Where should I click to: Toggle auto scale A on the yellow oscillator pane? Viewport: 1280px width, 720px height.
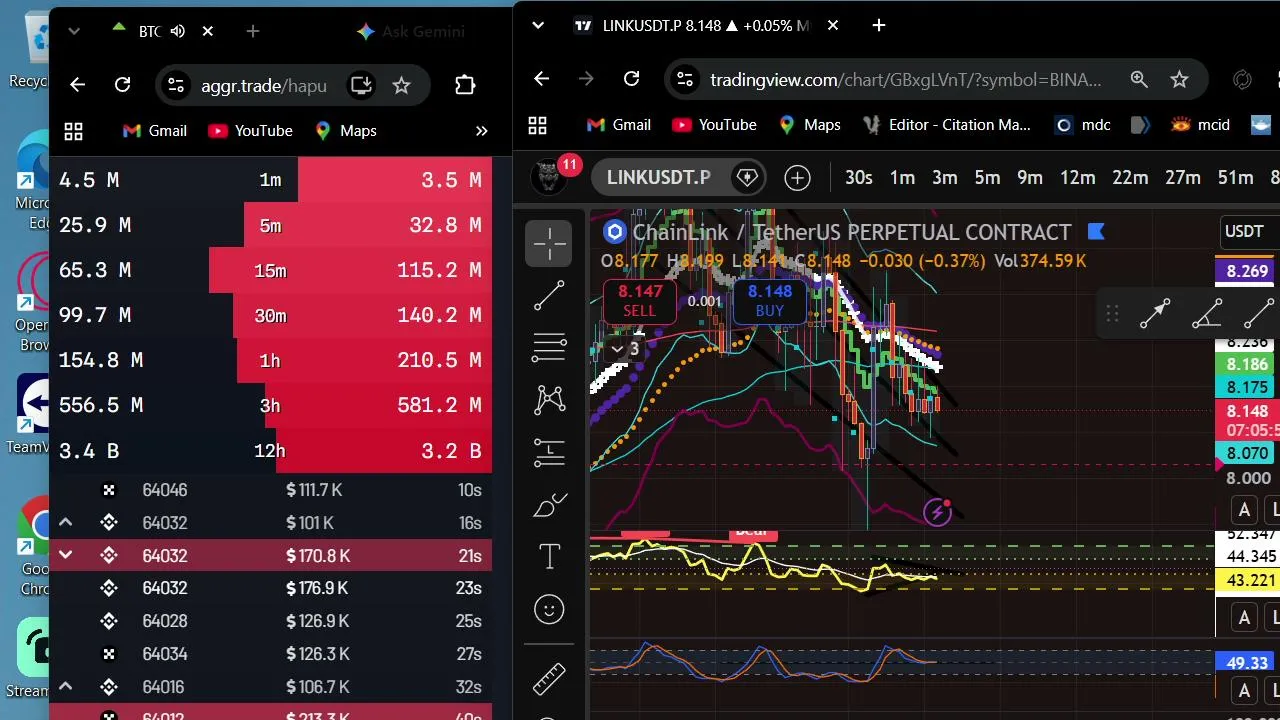click(x=1244, y=617)
